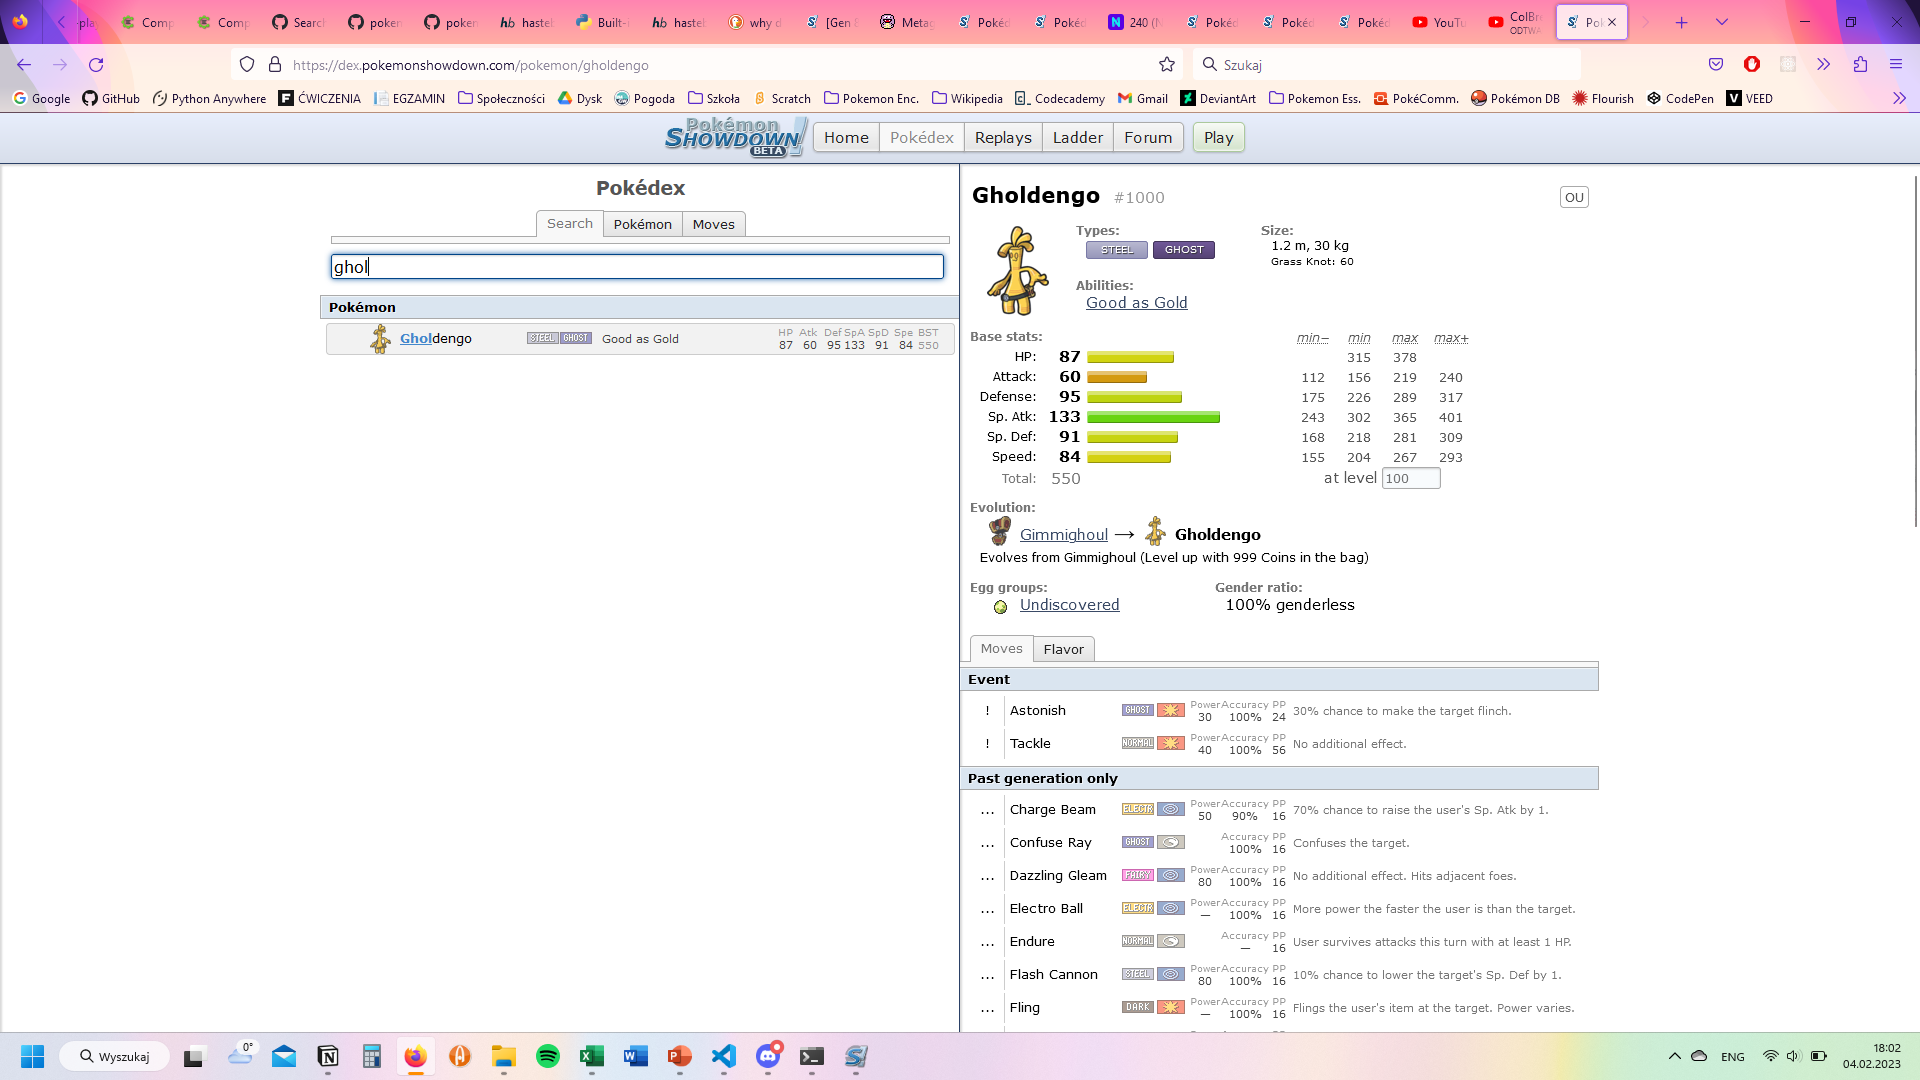1920x1080 pixels.
Task: Select the Moves tab under Gholdengo
Action: tap(1001, 648)
